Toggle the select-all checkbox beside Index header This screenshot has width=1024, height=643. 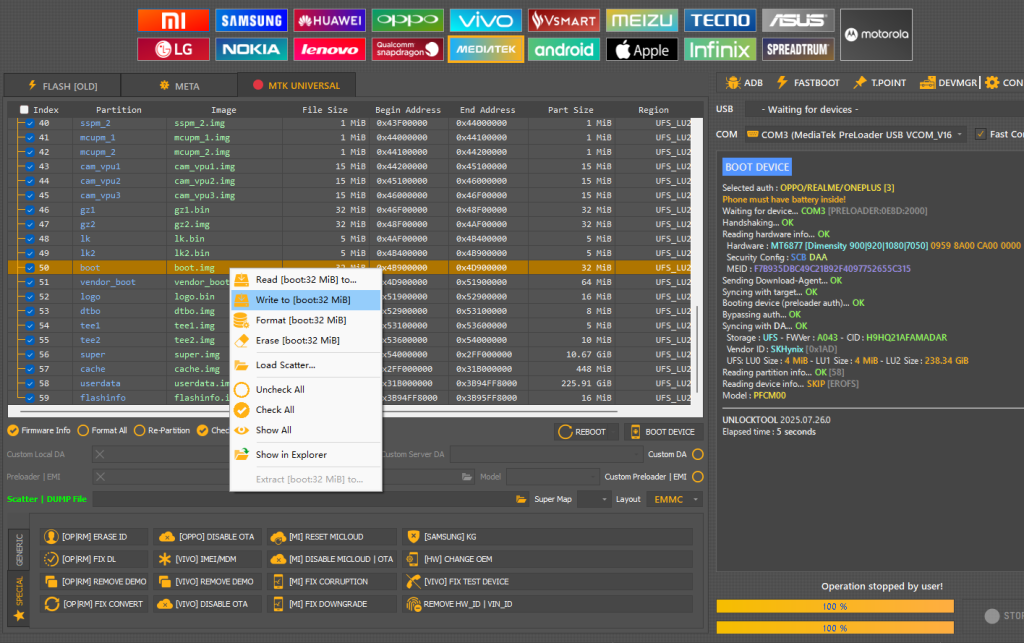(24, 110)
